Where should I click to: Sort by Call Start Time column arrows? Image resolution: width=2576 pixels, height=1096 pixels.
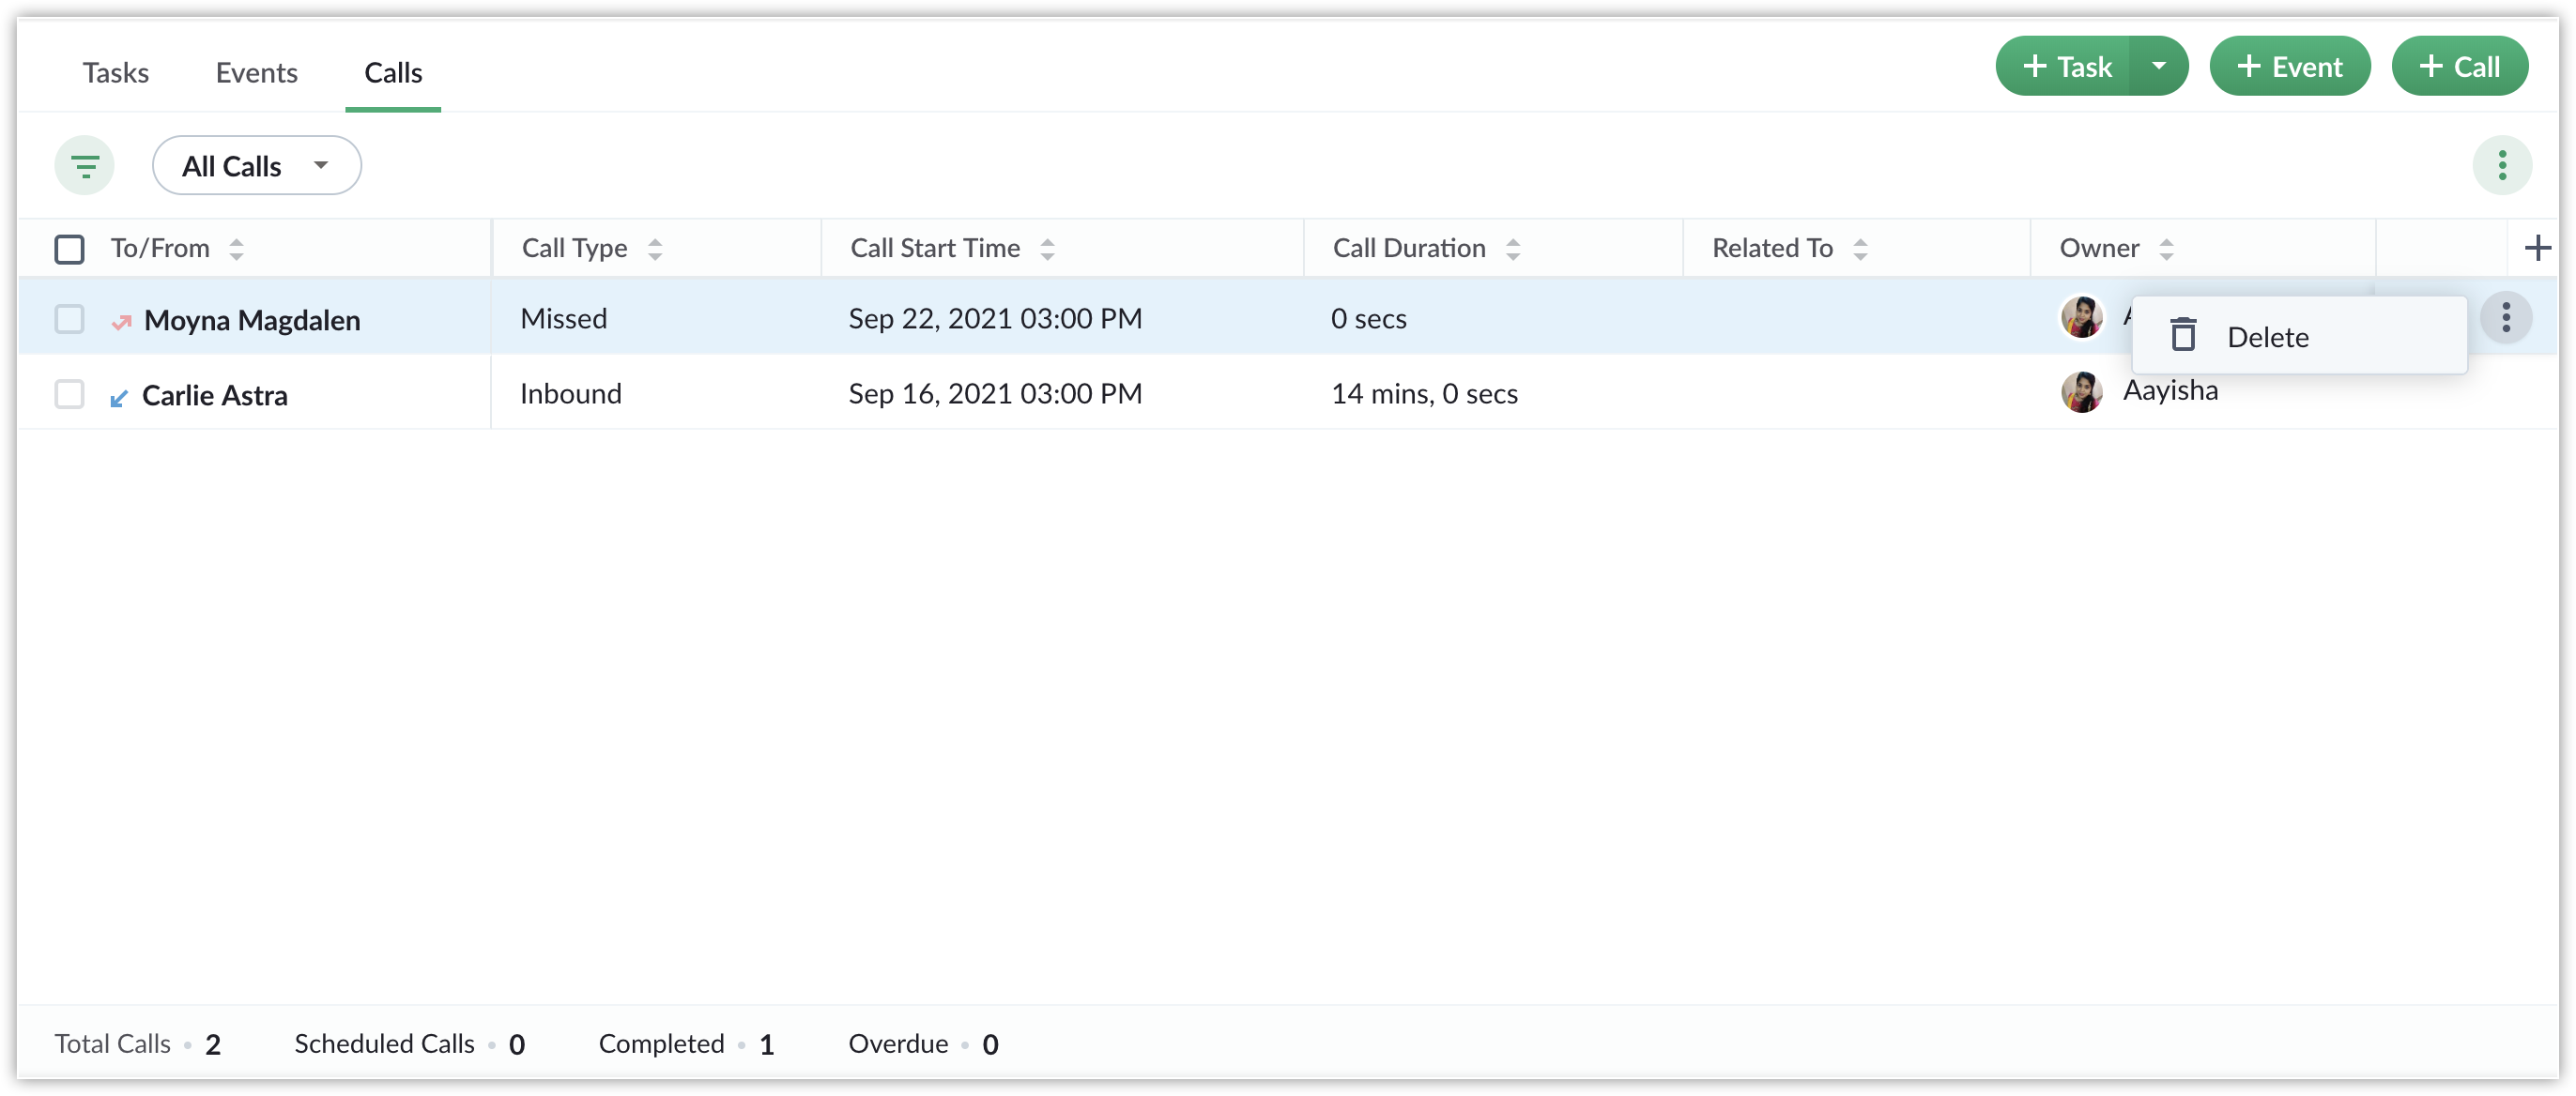point(1047,249)
